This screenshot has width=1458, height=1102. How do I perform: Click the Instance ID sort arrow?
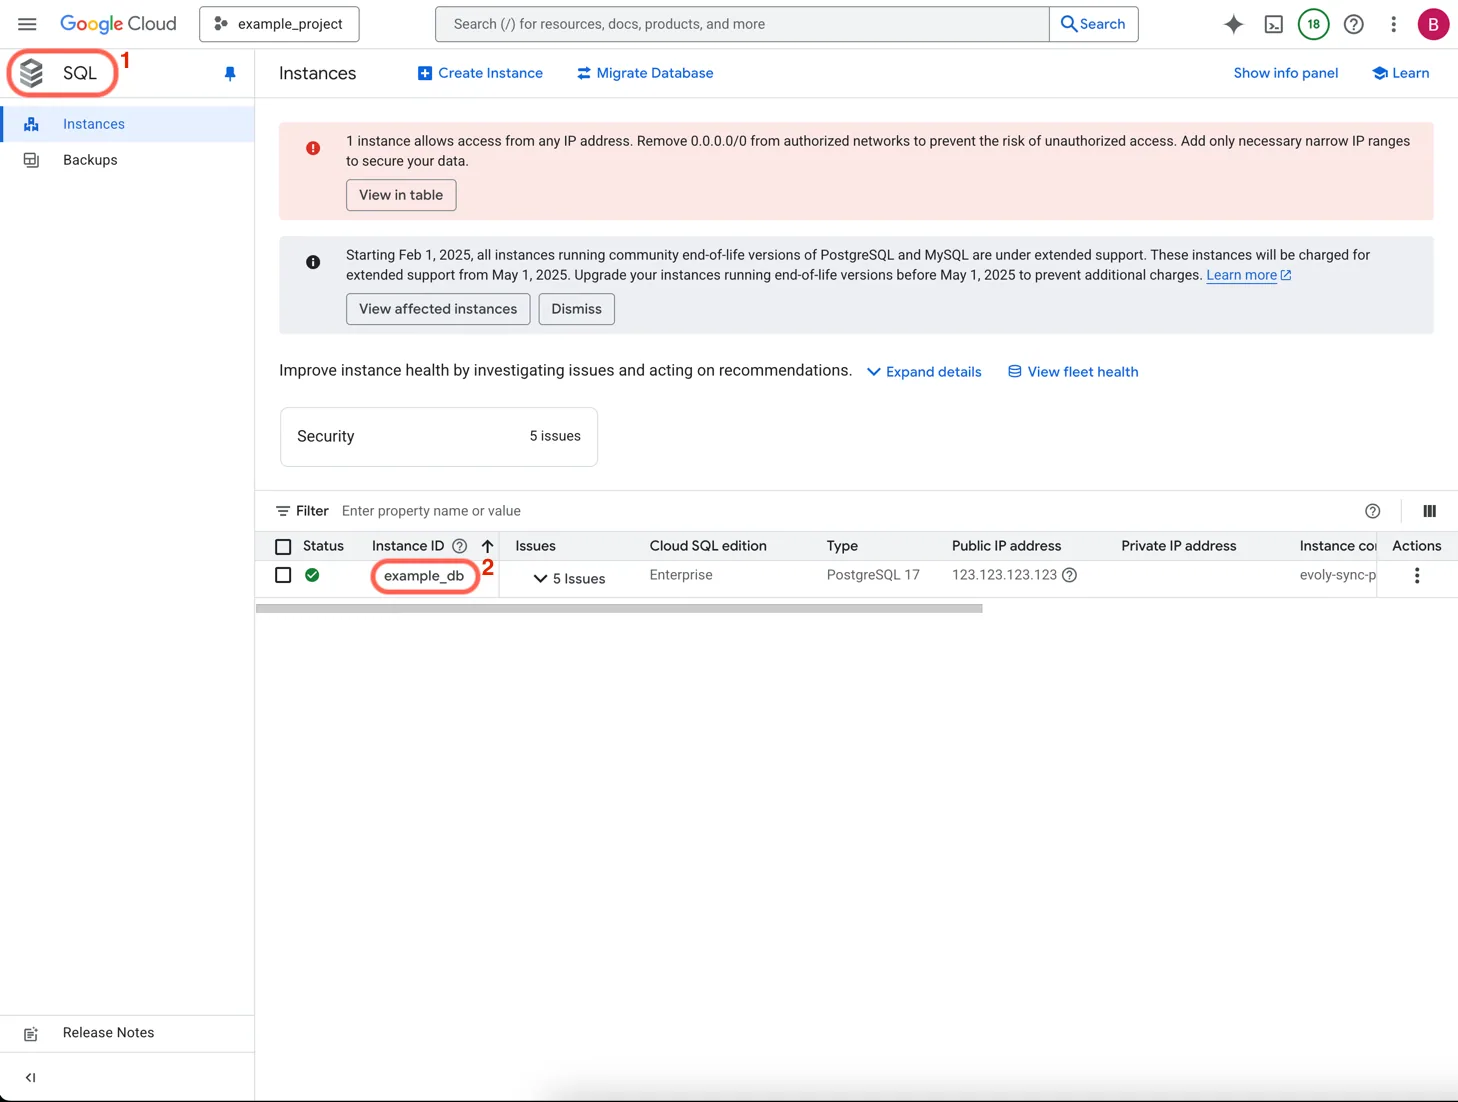click(487, 546)
